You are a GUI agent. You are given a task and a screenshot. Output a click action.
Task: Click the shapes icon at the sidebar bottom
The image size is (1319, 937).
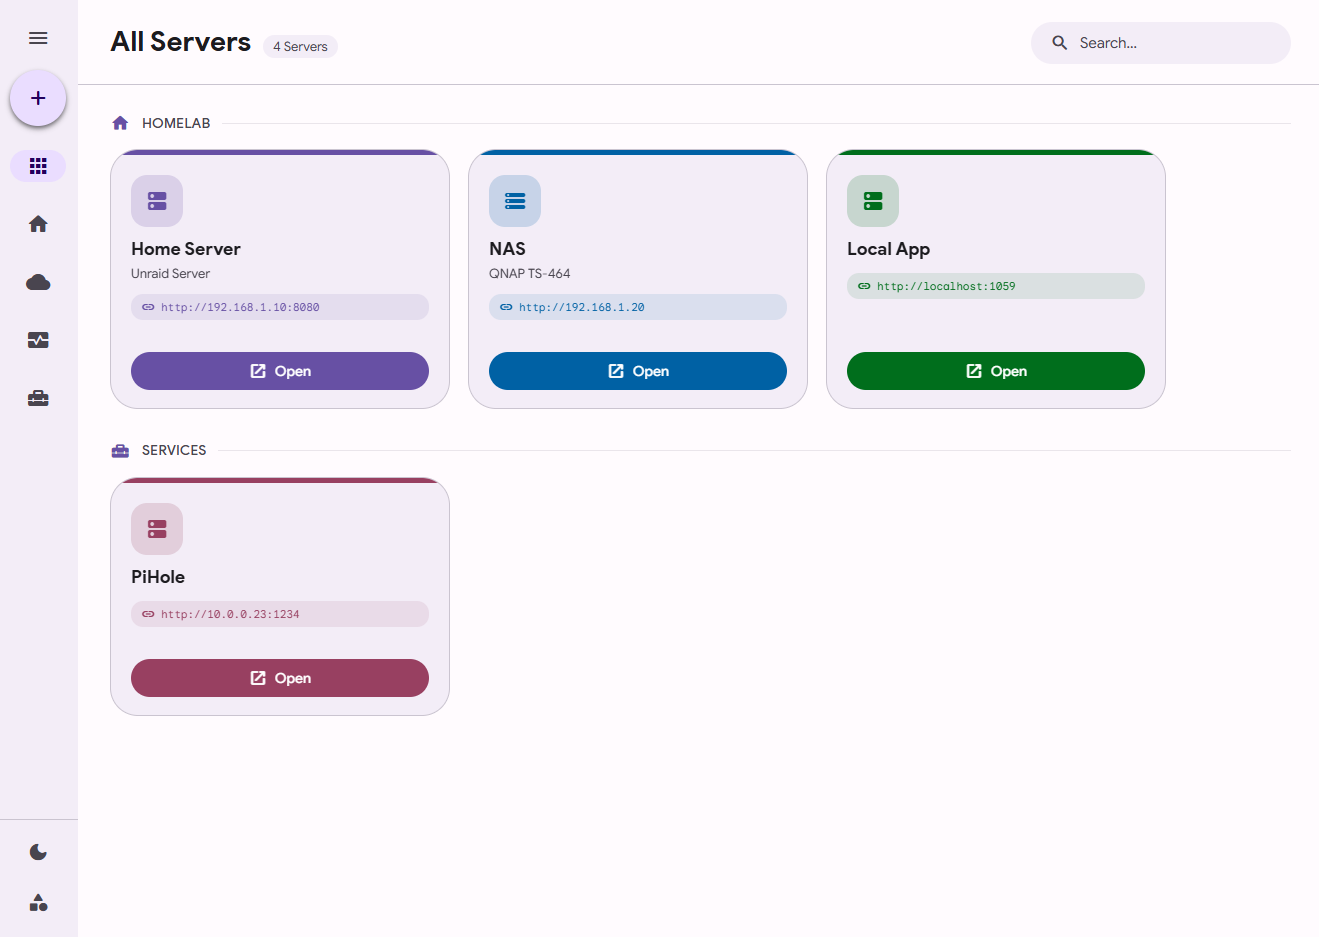point(38,903)
